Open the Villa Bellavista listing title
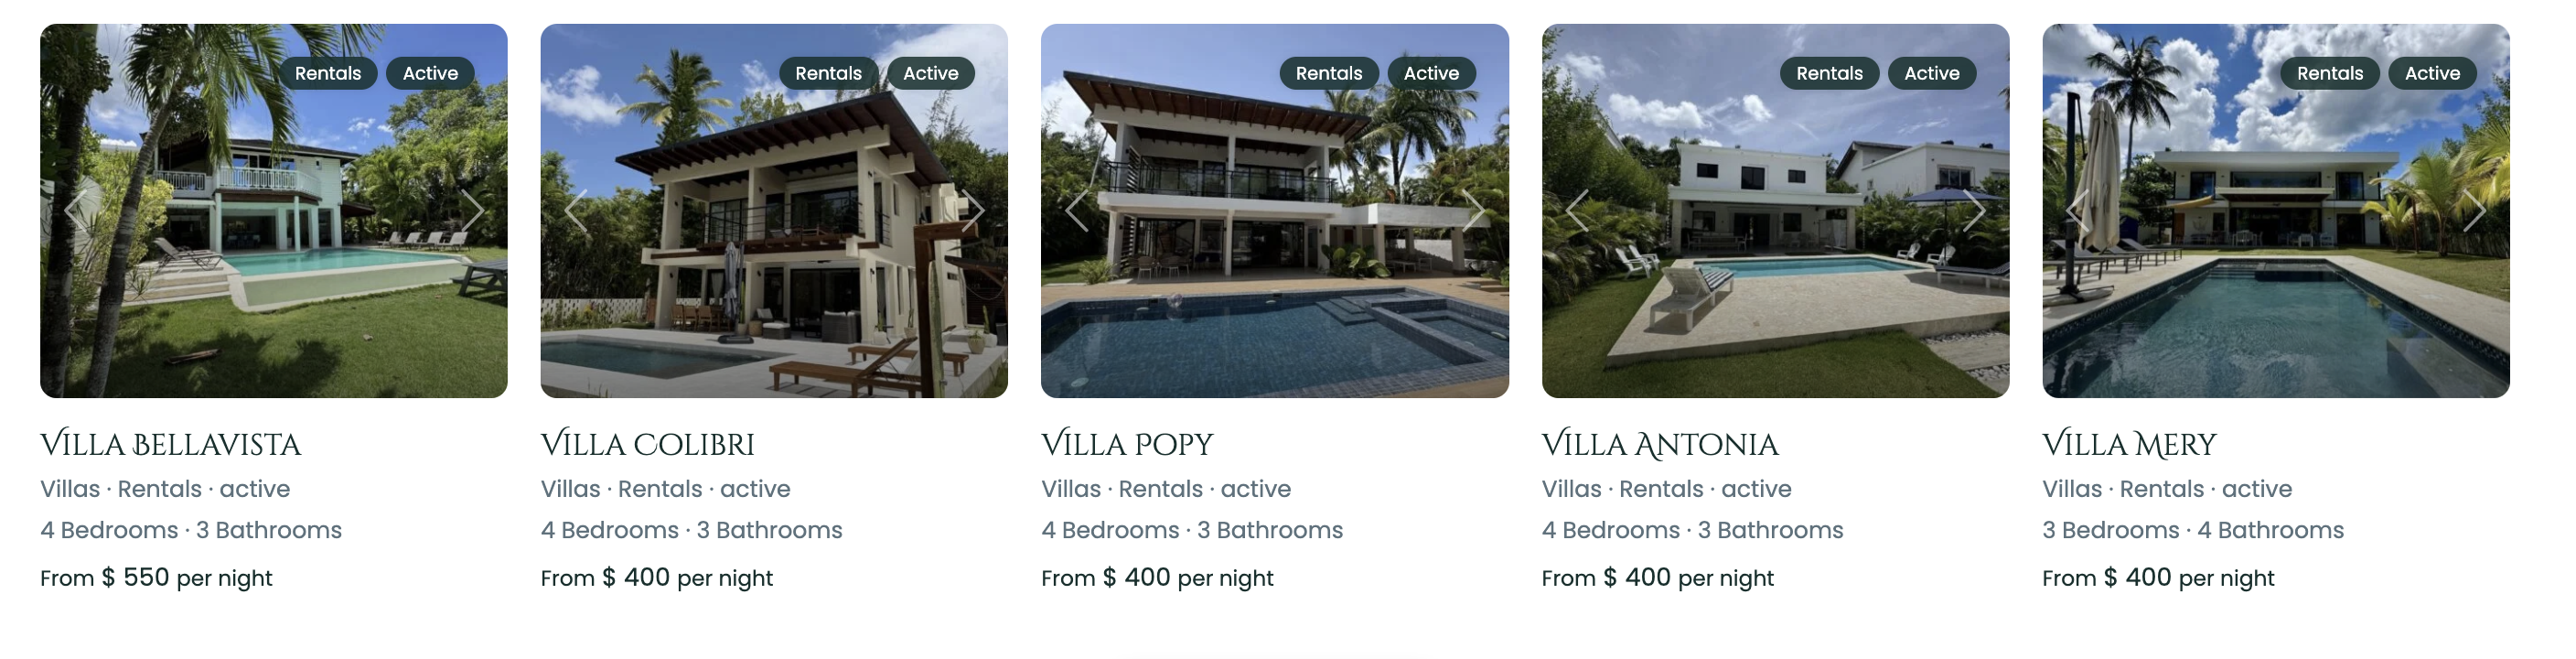The height and width of the screenshot is (659, 2576). click(171, 444)
